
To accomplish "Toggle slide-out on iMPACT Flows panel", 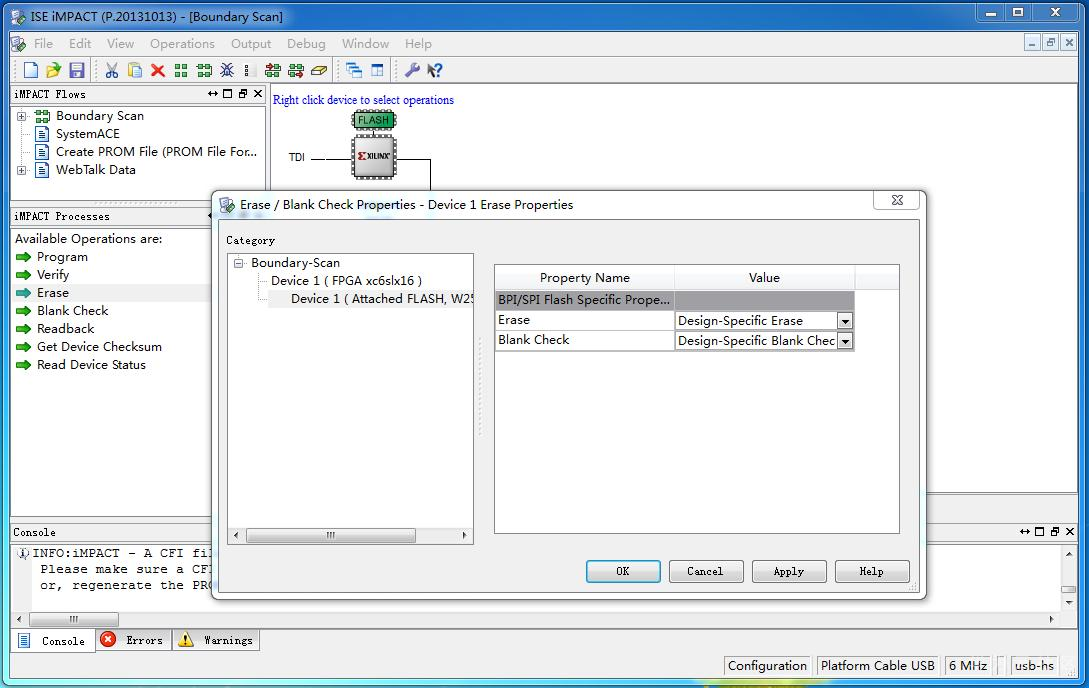I will [x=213, y=94].
